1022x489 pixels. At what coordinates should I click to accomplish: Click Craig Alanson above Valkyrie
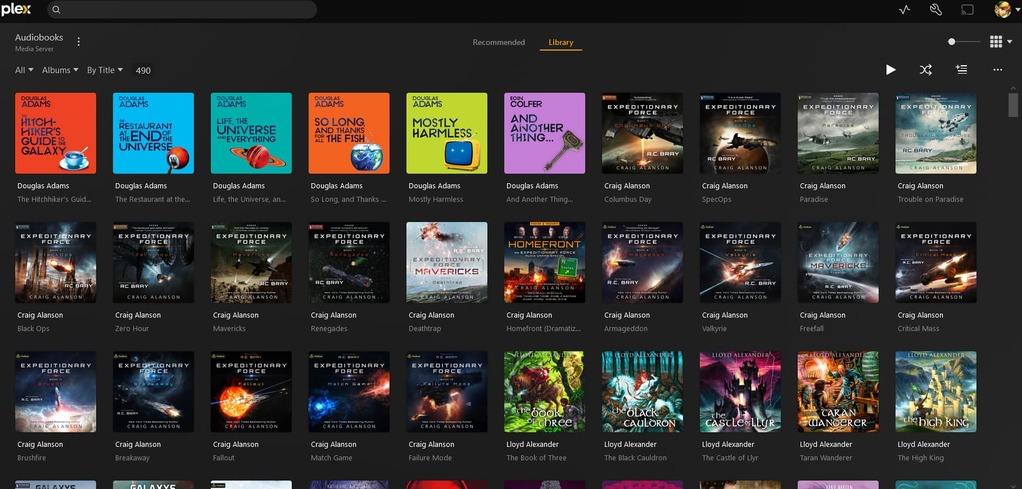point(725,316)
